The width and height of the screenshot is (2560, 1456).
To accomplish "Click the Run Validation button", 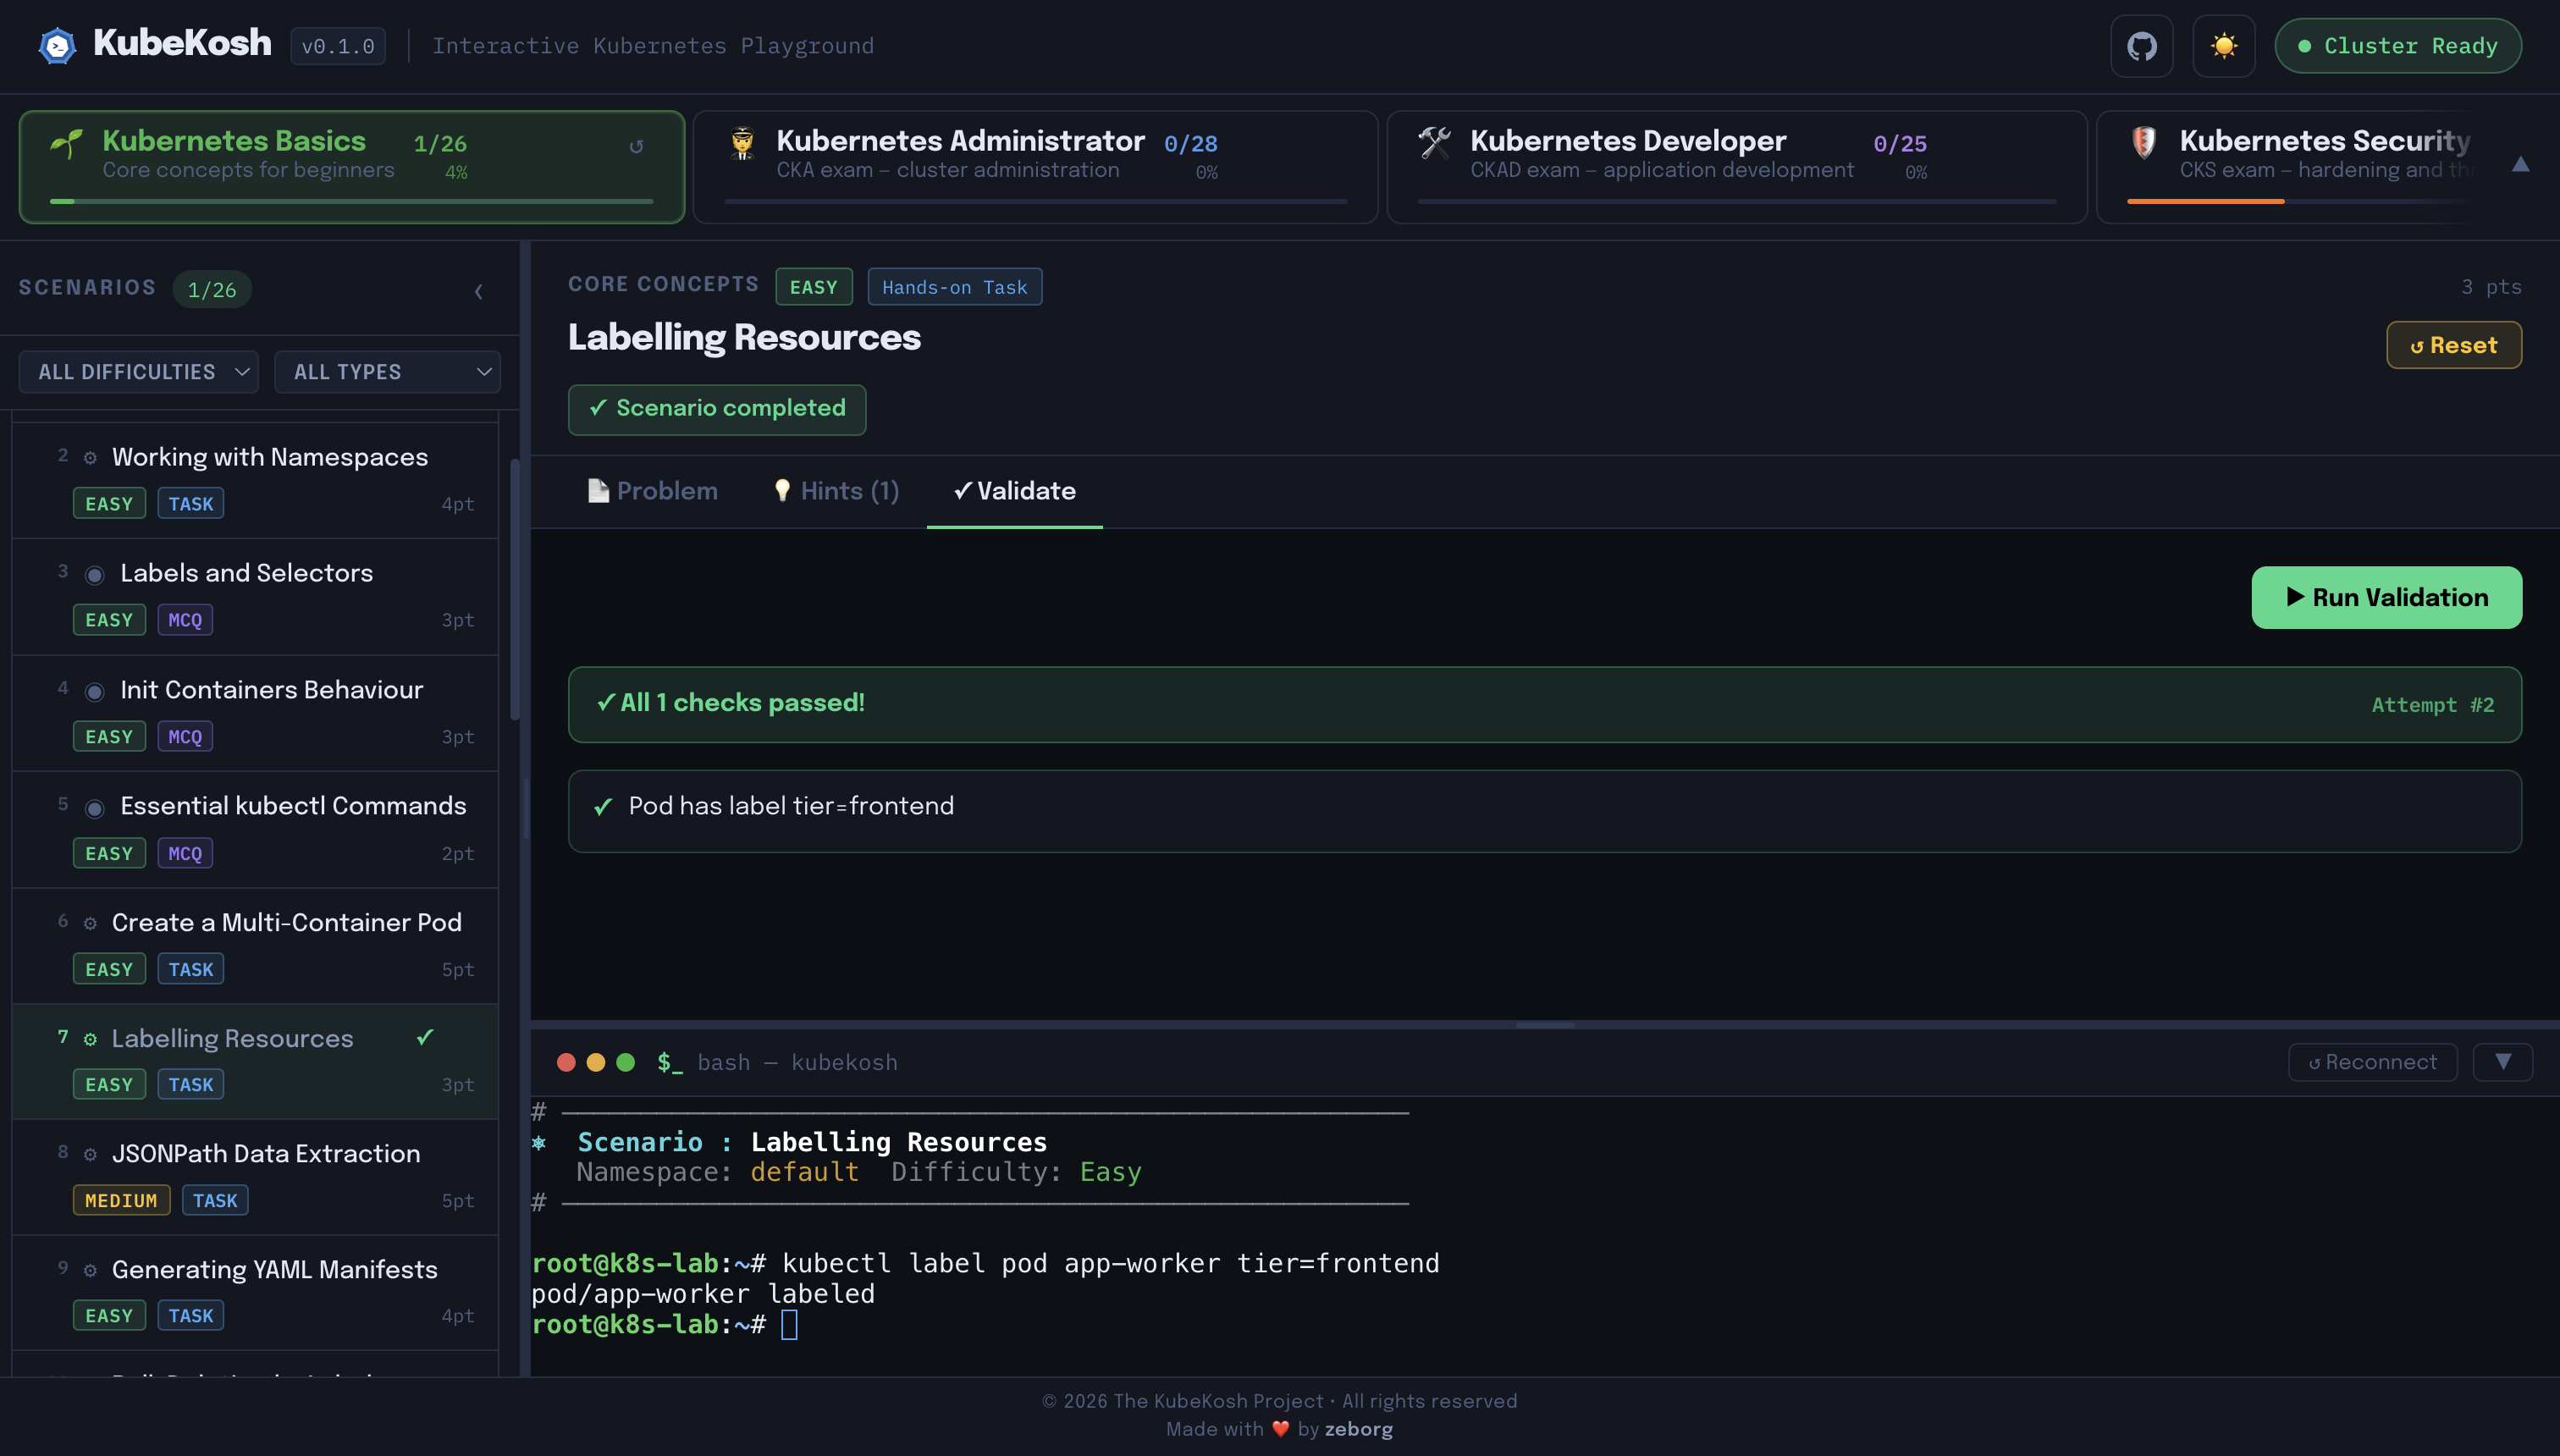I will 2386,598.
